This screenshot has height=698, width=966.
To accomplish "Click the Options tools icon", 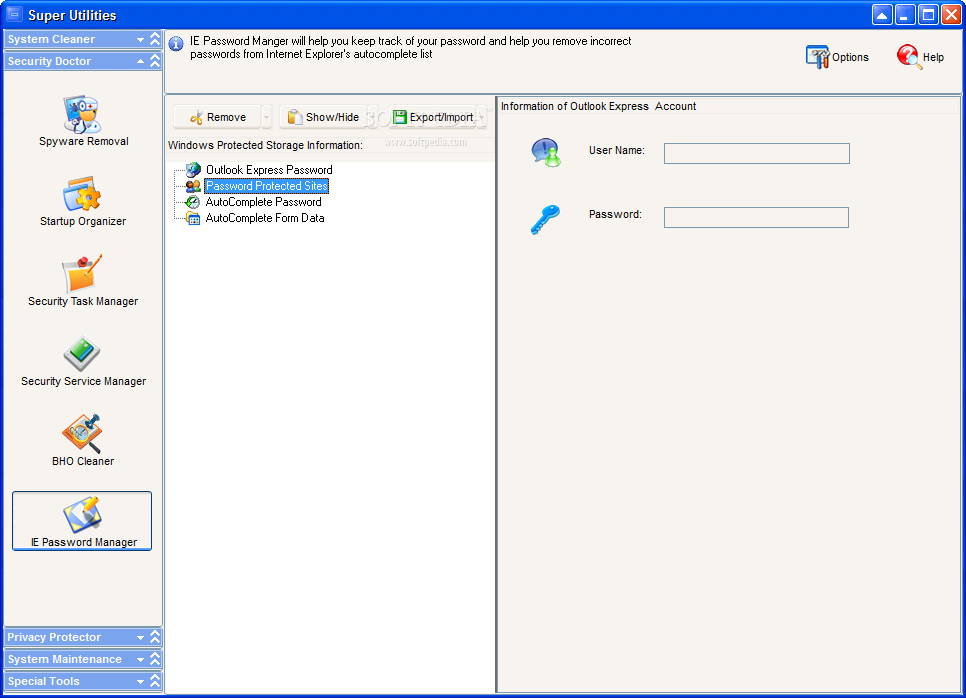I will 818,57.
